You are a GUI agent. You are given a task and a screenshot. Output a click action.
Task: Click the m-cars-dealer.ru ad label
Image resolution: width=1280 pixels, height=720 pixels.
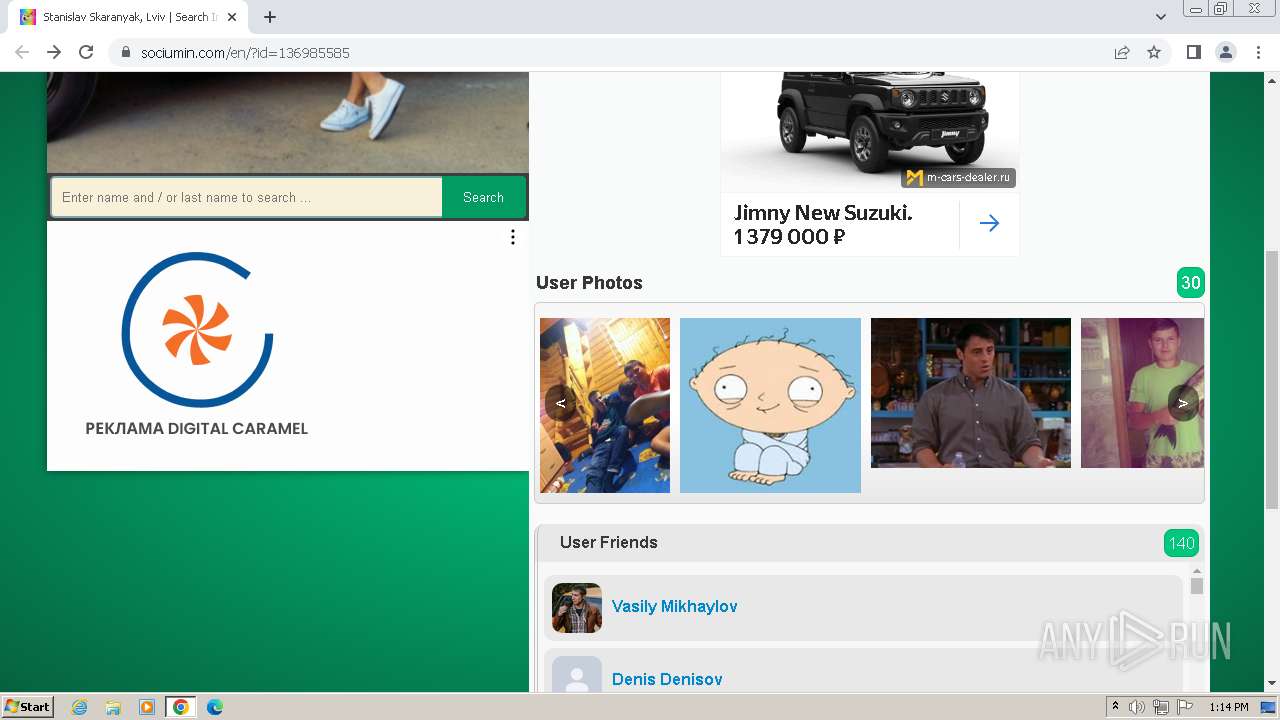(x=960, y=177)
